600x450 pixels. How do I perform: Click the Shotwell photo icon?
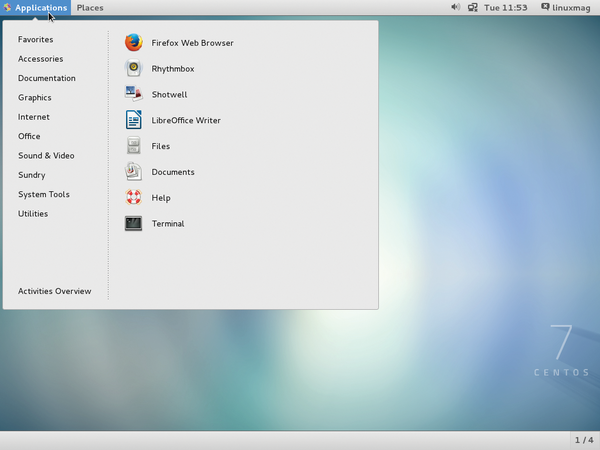click(x=134, y=94)
